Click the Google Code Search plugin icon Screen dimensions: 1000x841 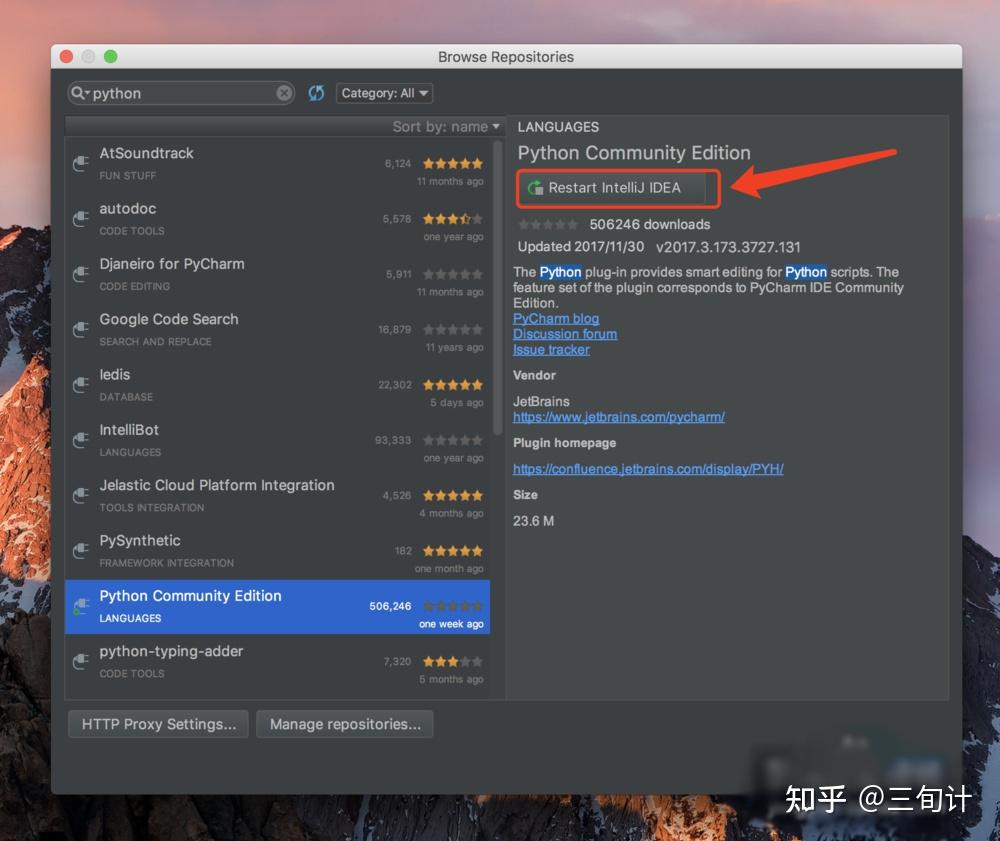point(80,328)
